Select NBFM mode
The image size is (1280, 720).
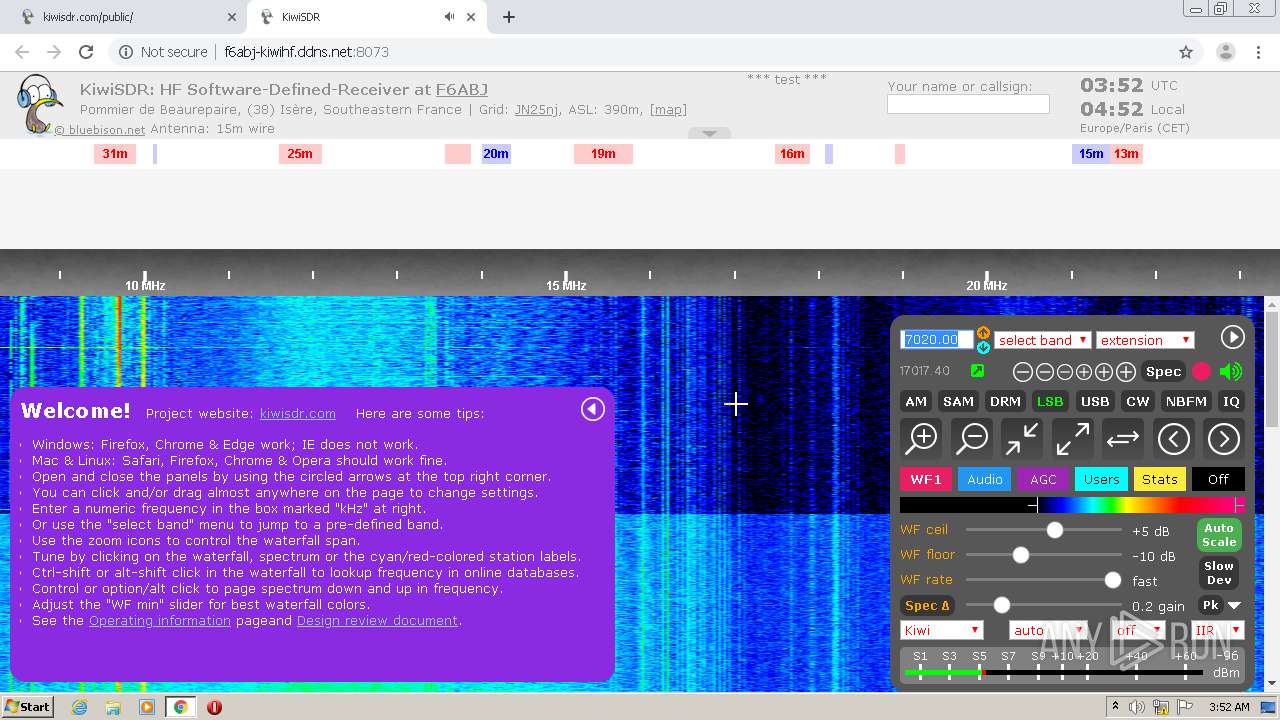tap(1186, 401)
